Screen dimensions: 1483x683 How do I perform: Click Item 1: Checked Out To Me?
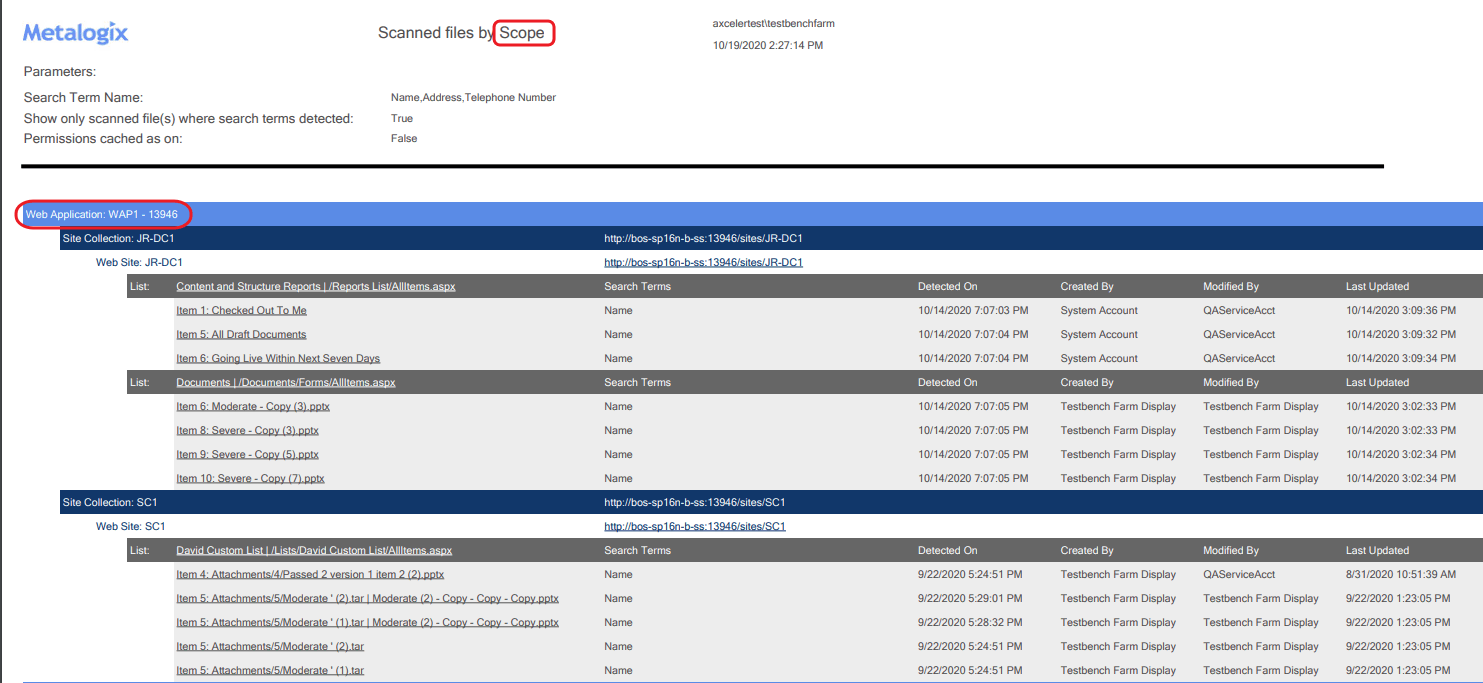coord(240,310)
